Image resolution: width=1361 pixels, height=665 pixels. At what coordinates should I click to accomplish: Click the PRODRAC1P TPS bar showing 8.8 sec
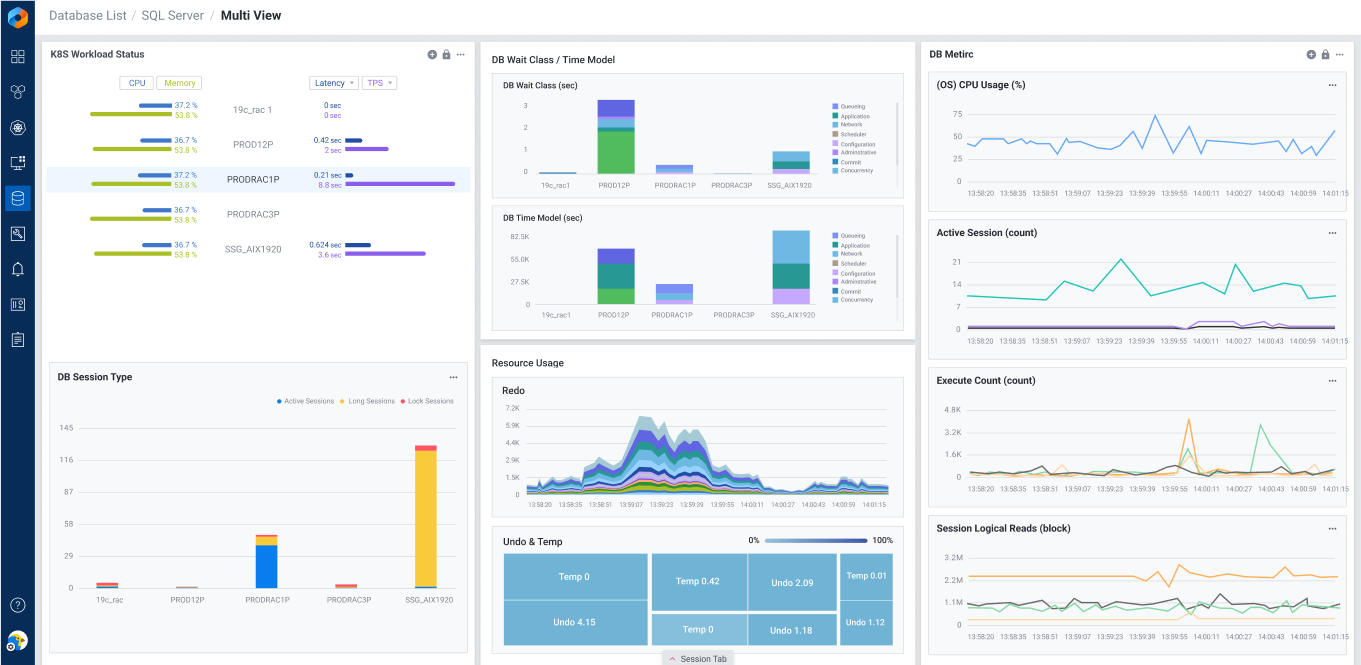[400, 185]
